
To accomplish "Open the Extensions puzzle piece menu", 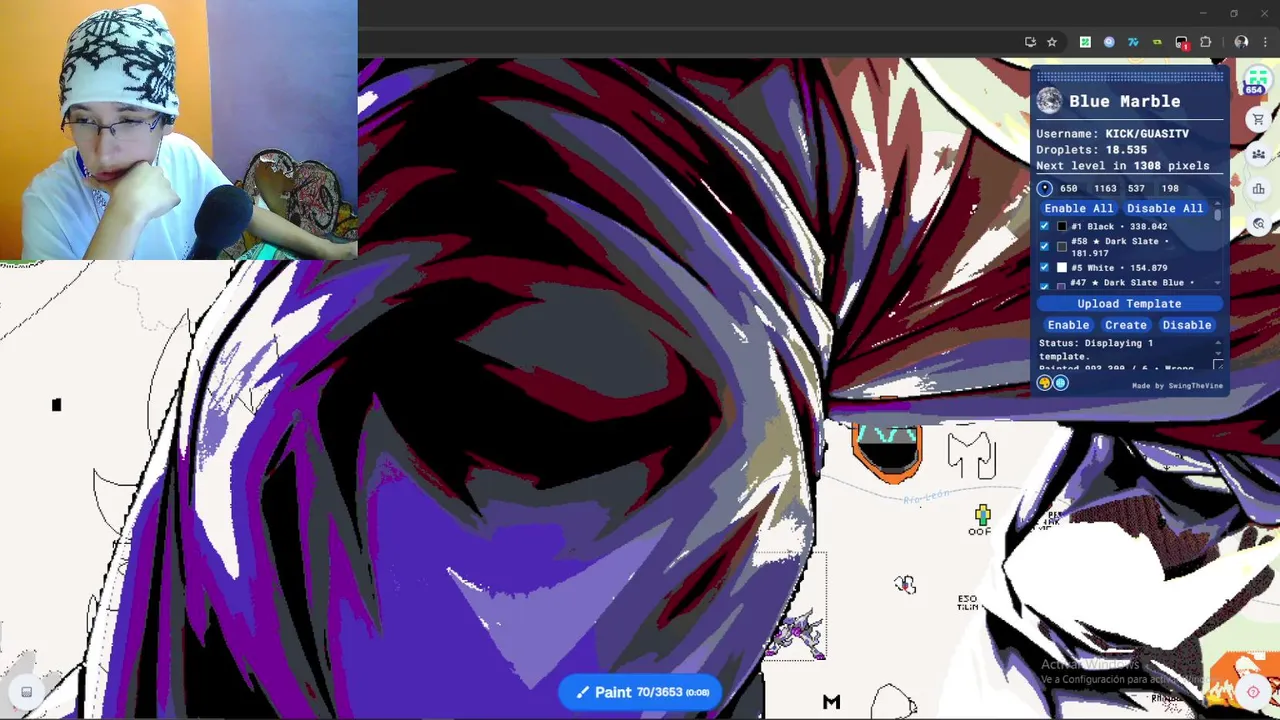I will point(1205,42).
